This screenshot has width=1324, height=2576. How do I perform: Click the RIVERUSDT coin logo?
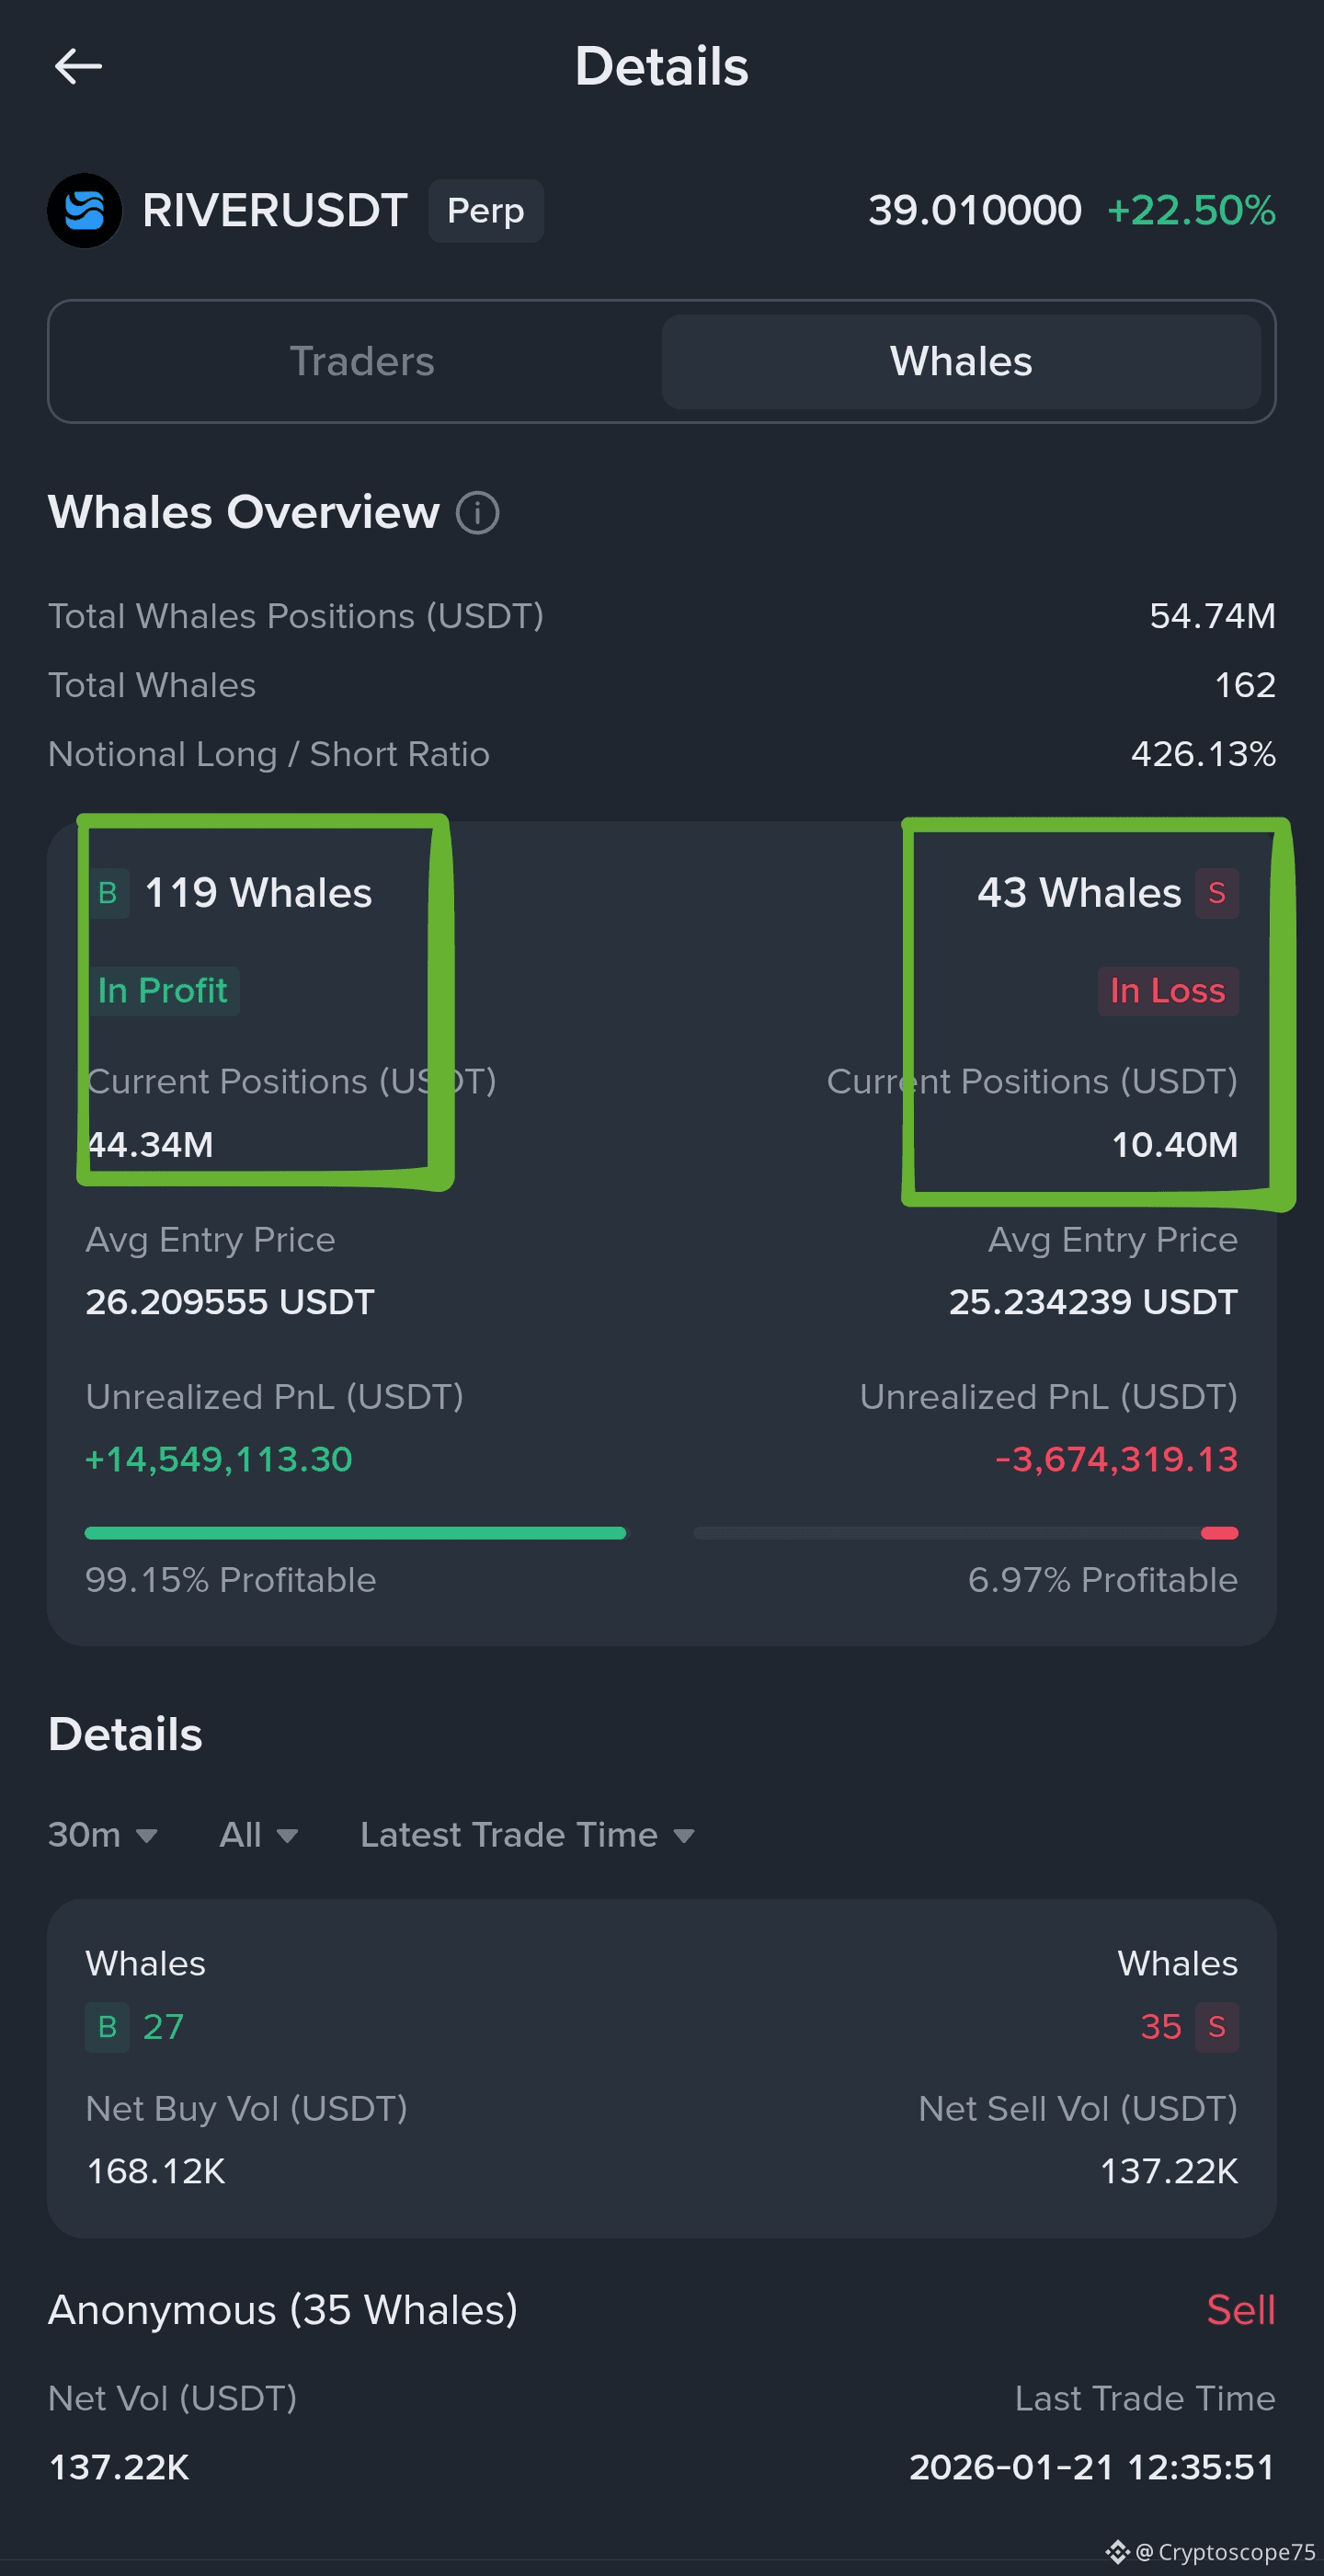tap(85, 211)
